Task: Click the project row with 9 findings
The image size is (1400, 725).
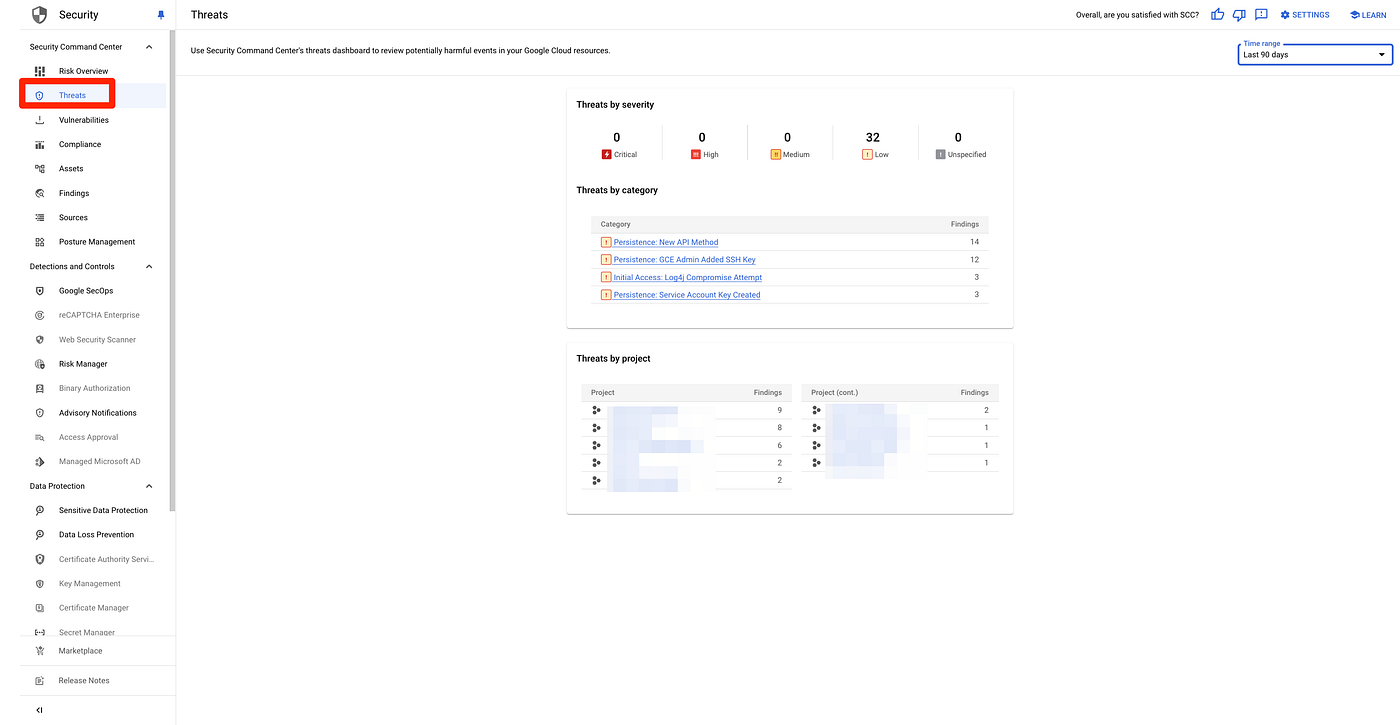Action: point(686,411)
